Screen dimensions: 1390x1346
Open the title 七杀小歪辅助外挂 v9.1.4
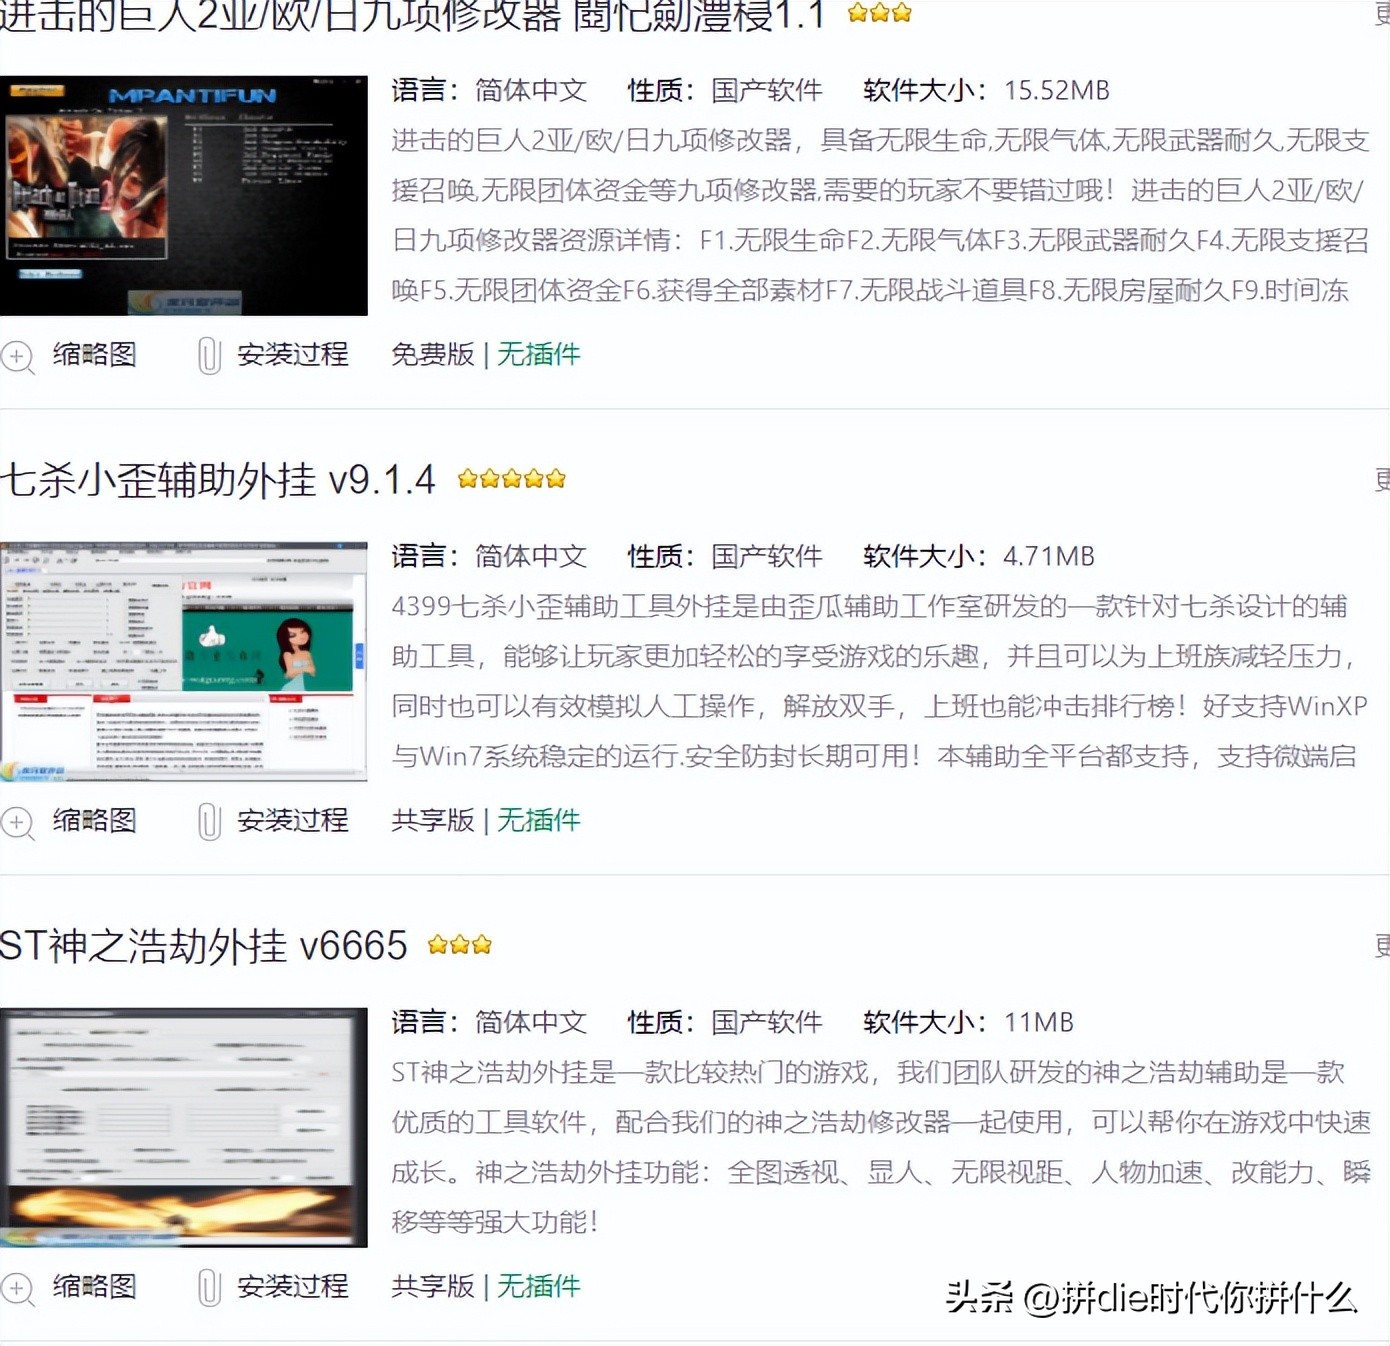pyautogui.click(x=218, y=480)
